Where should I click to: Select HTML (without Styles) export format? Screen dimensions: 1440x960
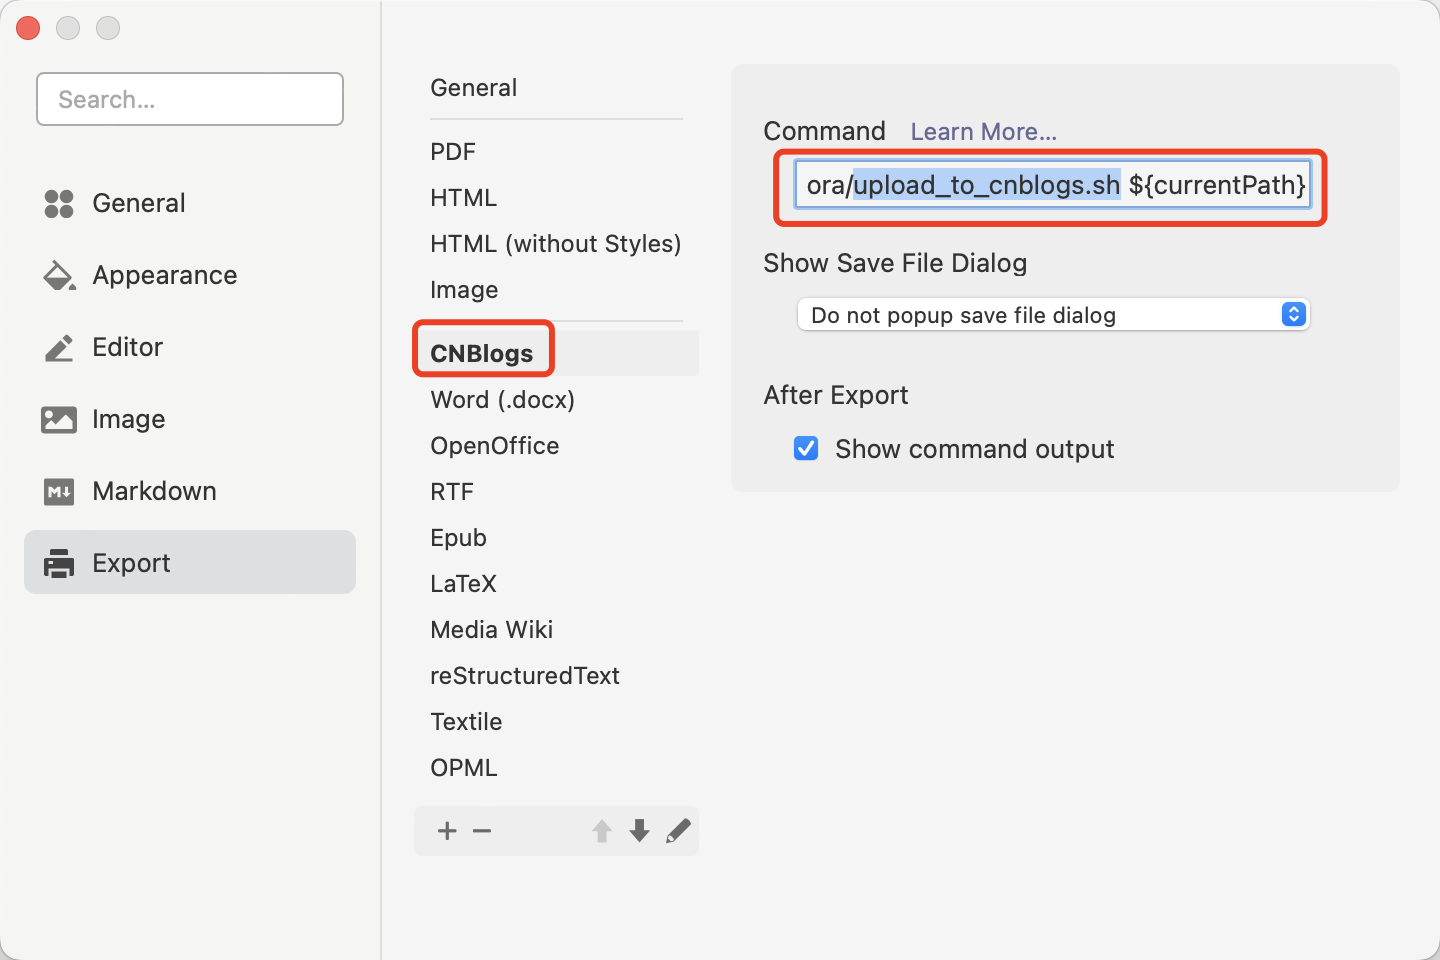(556, 244)
